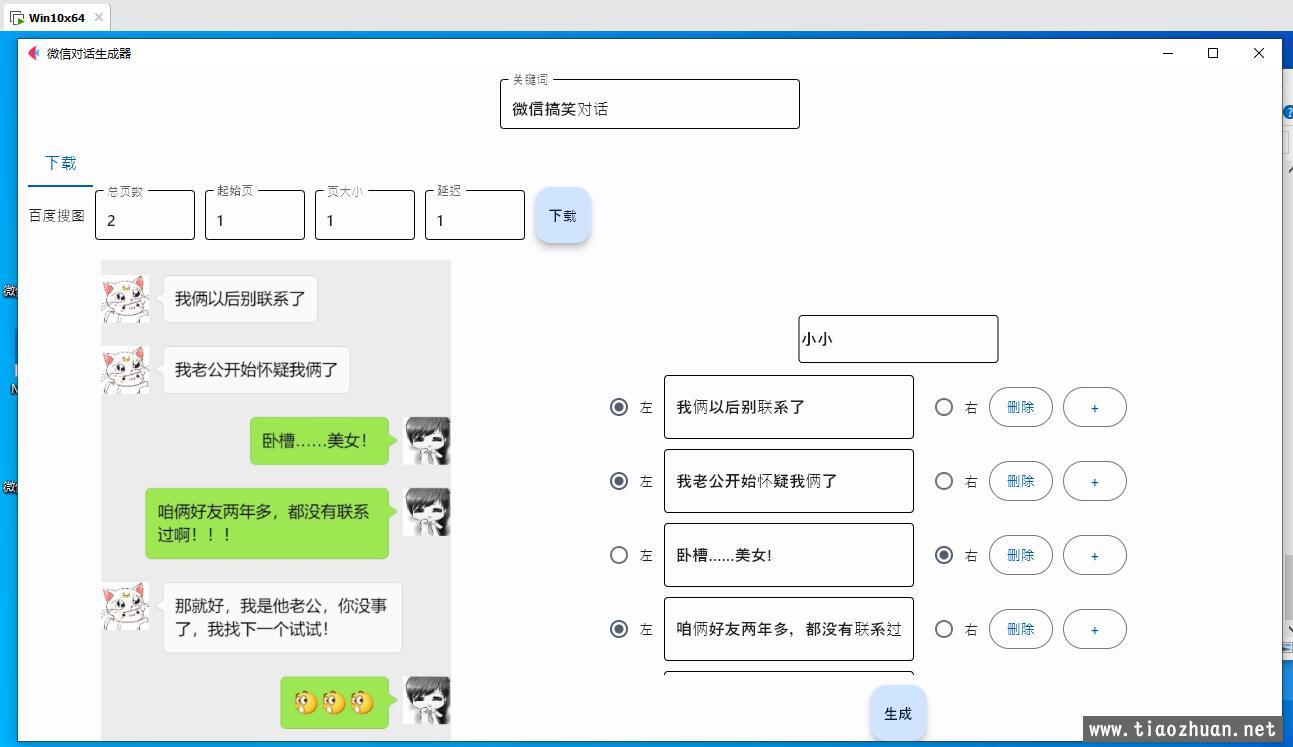
Task: Select 左 radio for 咱俩好友两年多 row
Action: (x=619, y=629)
